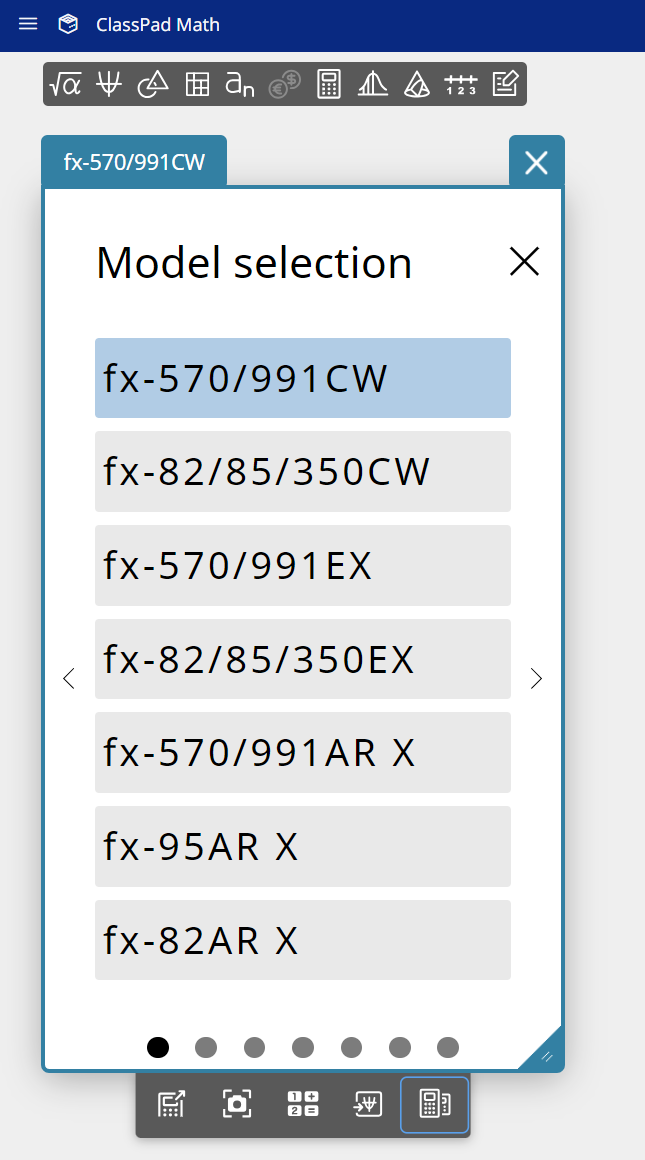Open the Graphing tool in the top toolbar
Screen dimensions: 645x1160
tap(108, 84)
